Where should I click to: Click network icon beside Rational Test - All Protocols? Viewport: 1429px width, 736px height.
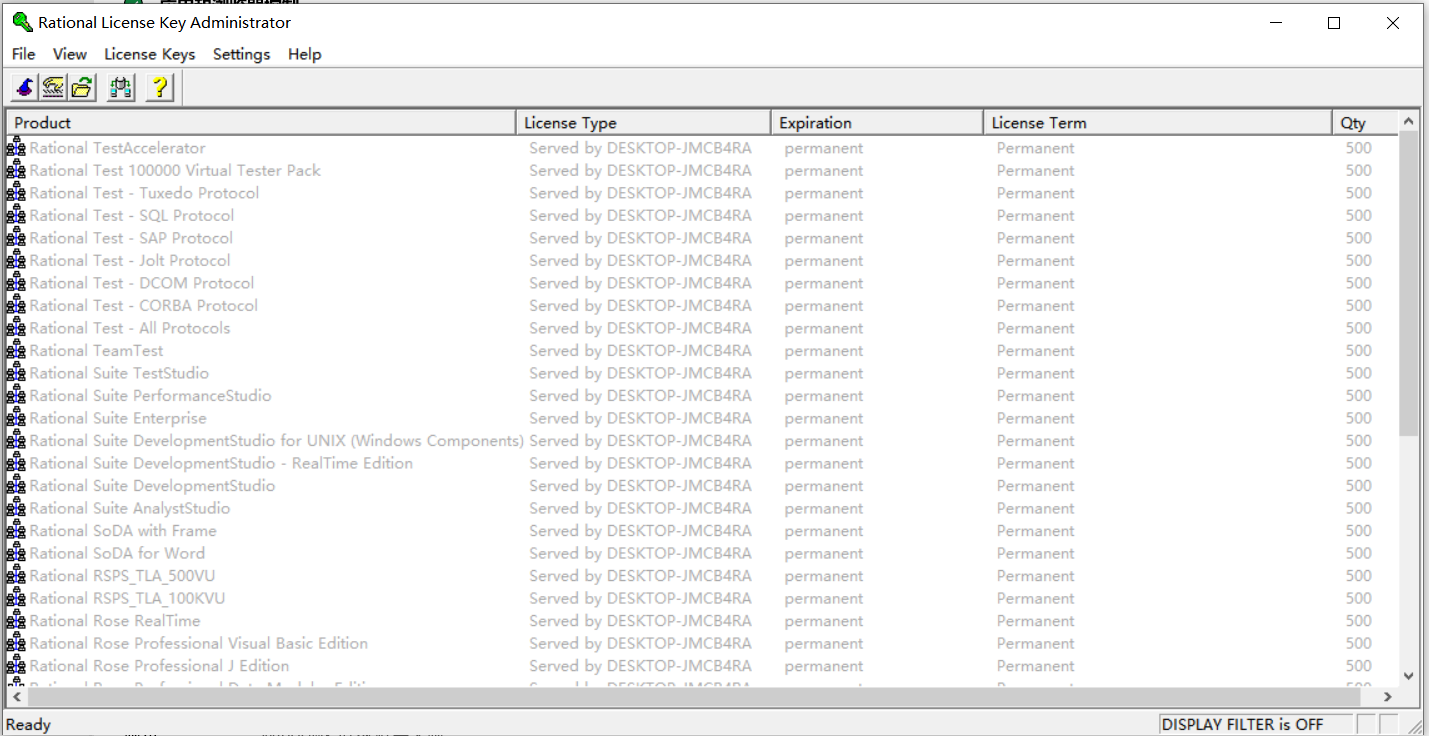coord(16,328)
